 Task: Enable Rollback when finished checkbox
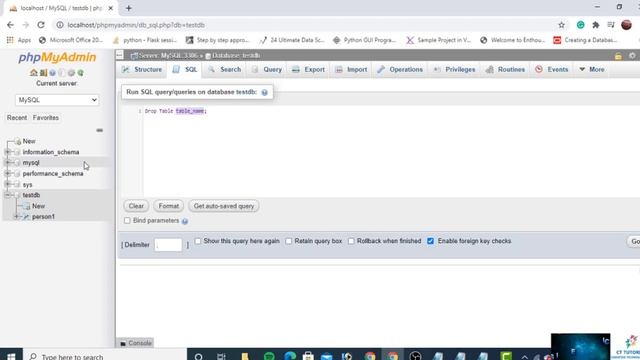tap(351, 241)
